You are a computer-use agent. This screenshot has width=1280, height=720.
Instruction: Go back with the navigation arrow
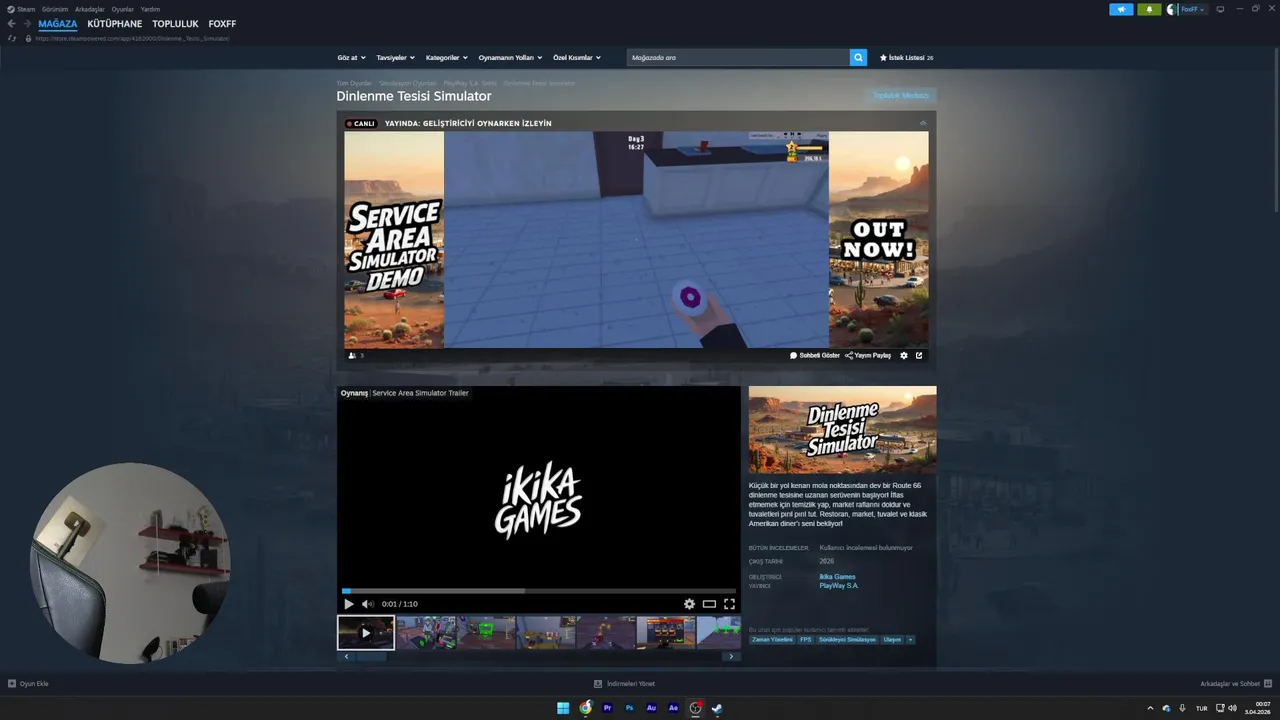tap(12, 24)
